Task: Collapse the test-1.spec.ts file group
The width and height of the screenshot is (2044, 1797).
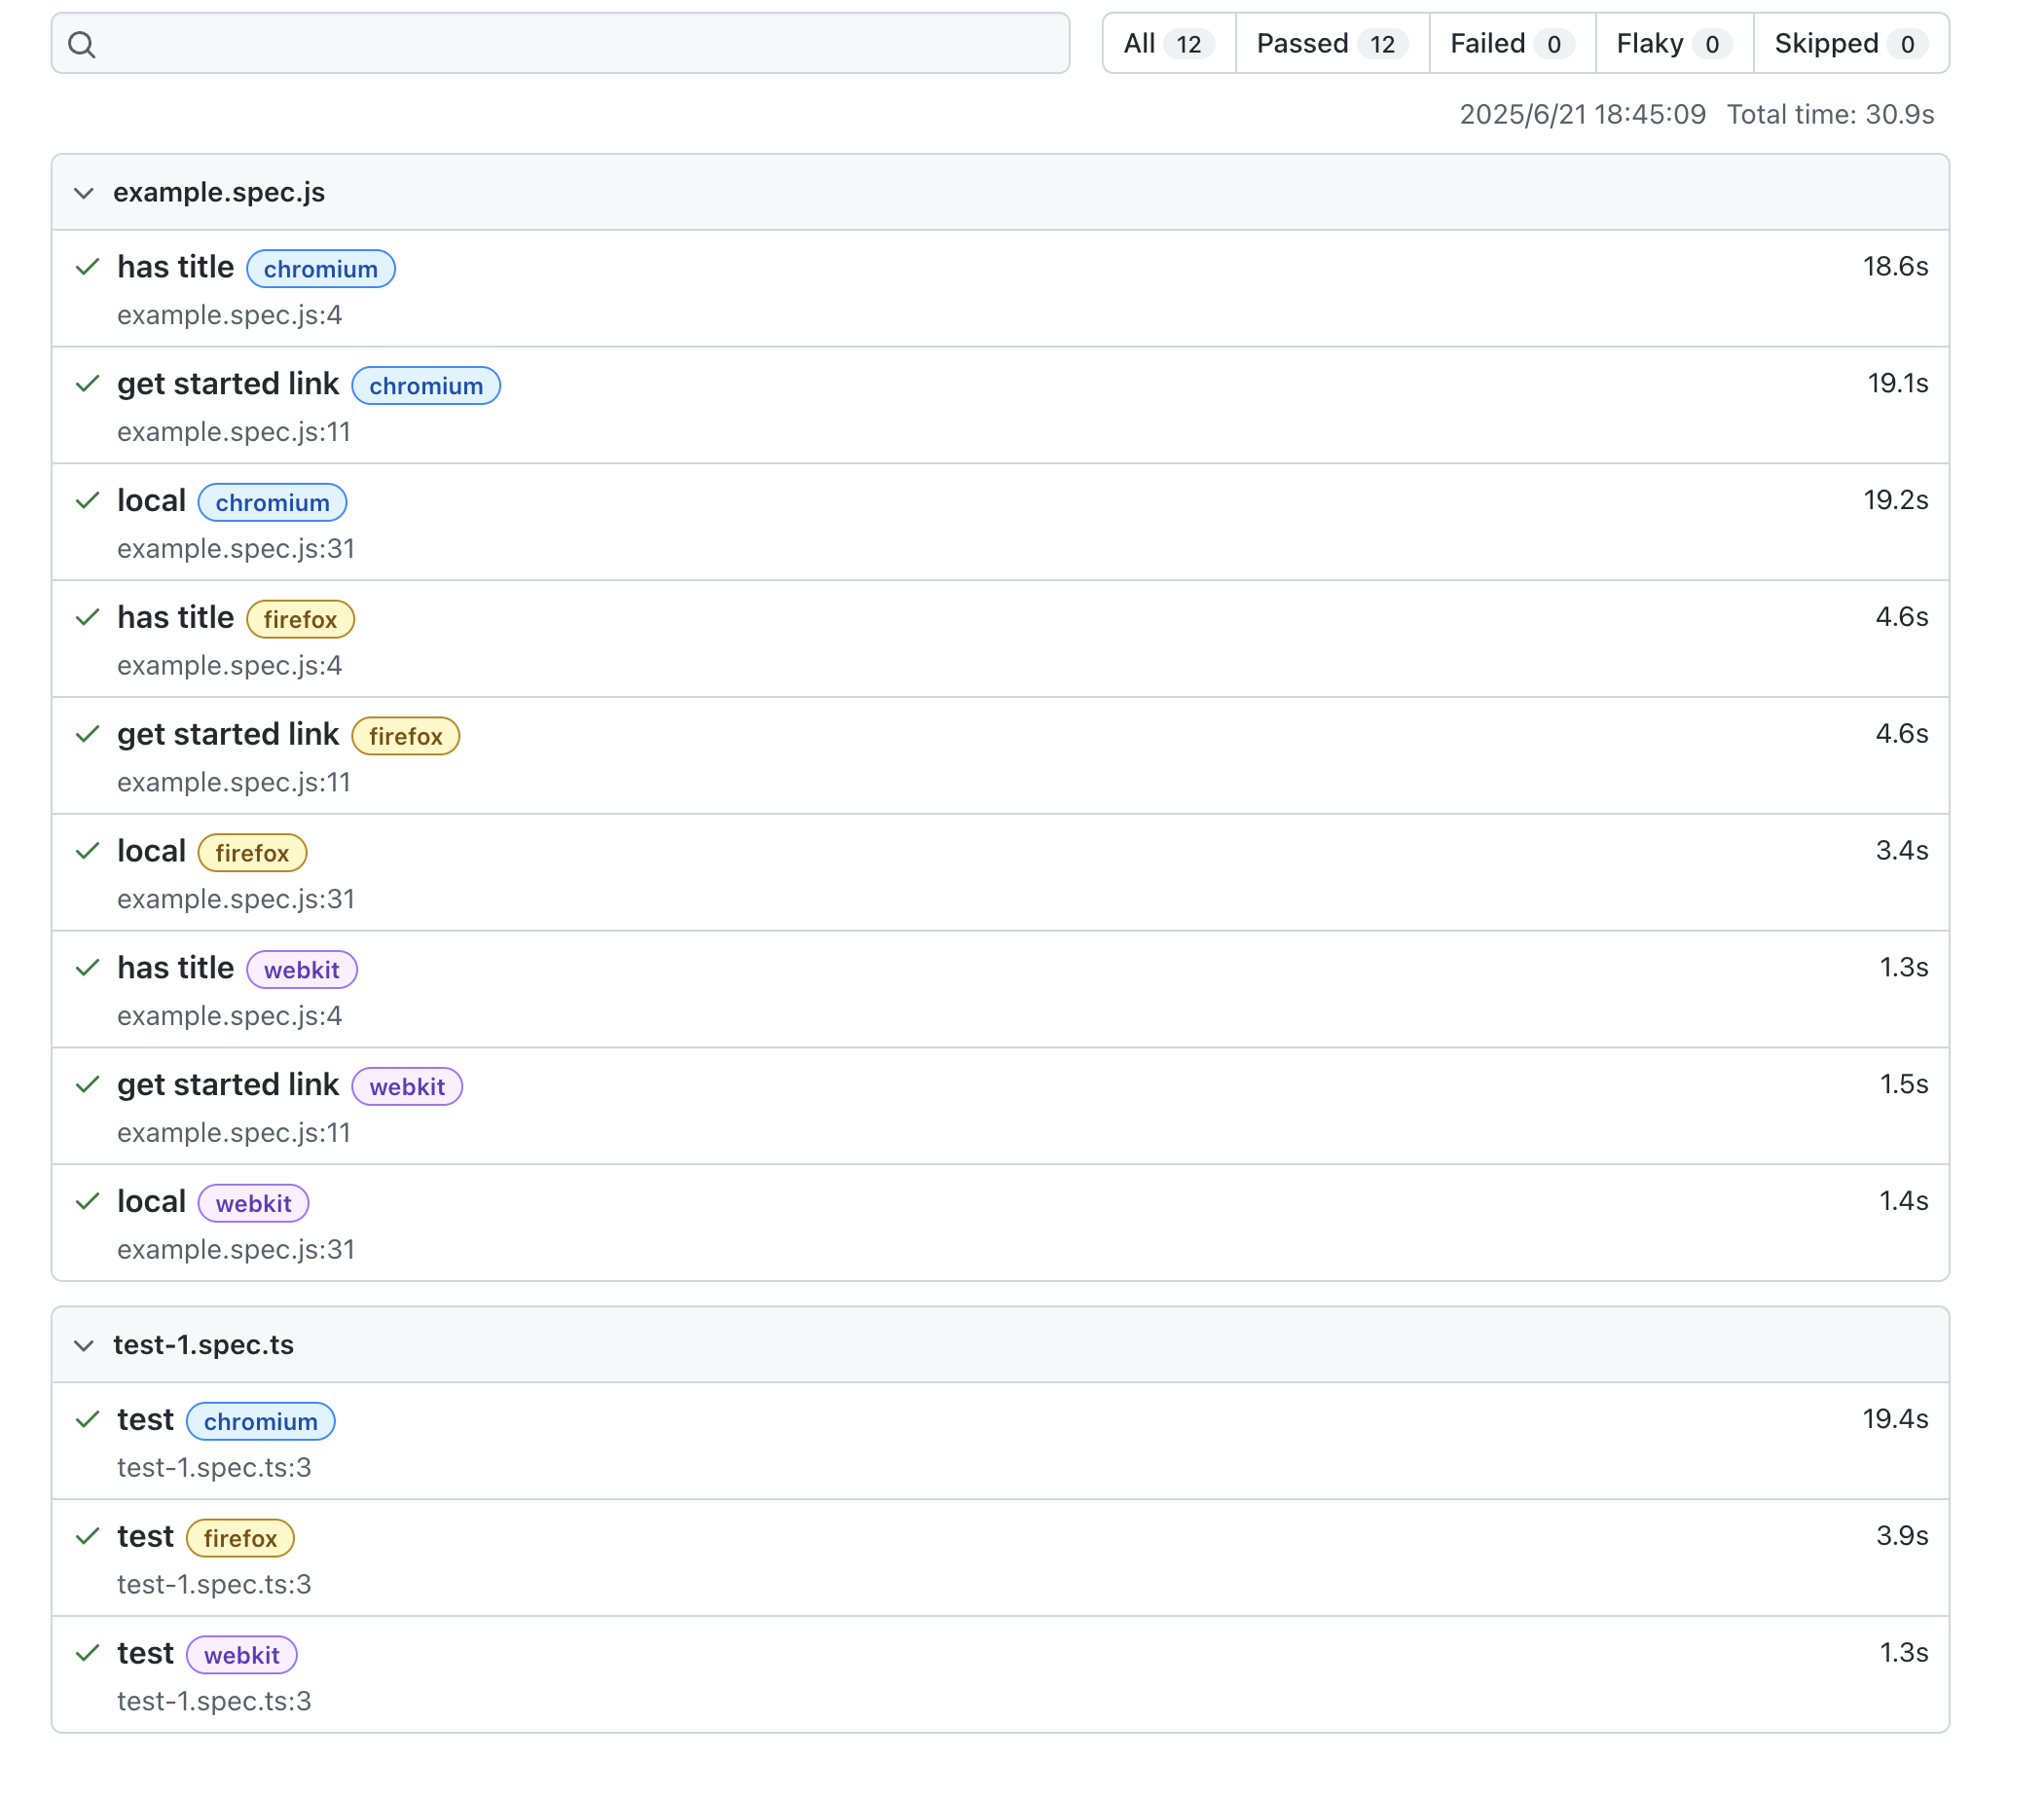Action: (x=84, y=1345)
